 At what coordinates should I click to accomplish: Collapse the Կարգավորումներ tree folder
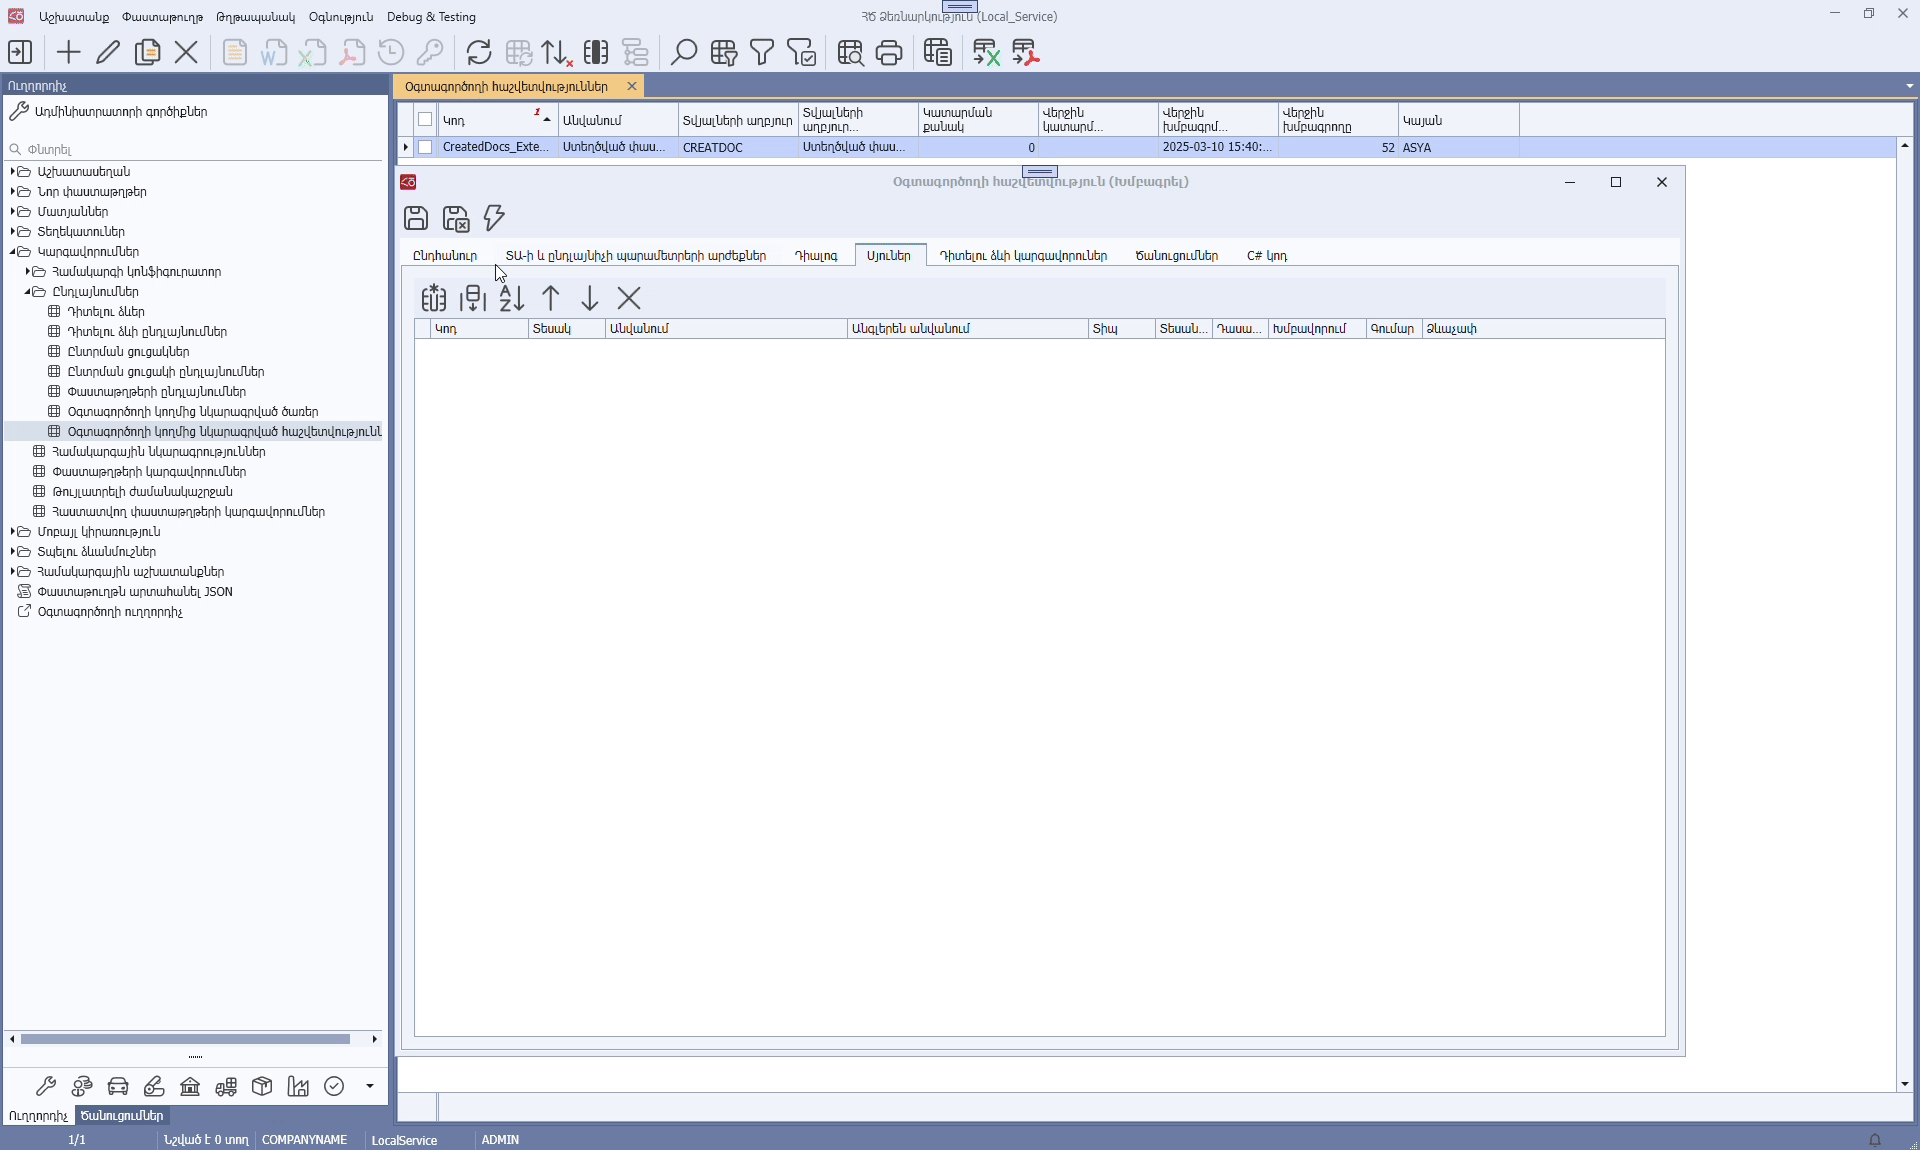point(12,252)
